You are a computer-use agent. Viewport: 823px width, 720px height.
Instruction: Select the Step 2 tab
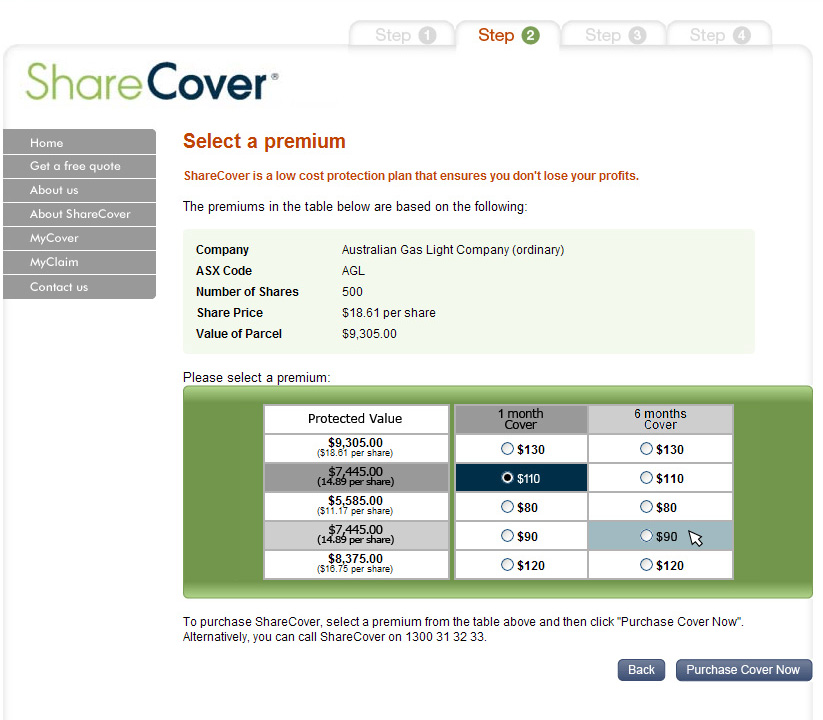pos(508,35)
